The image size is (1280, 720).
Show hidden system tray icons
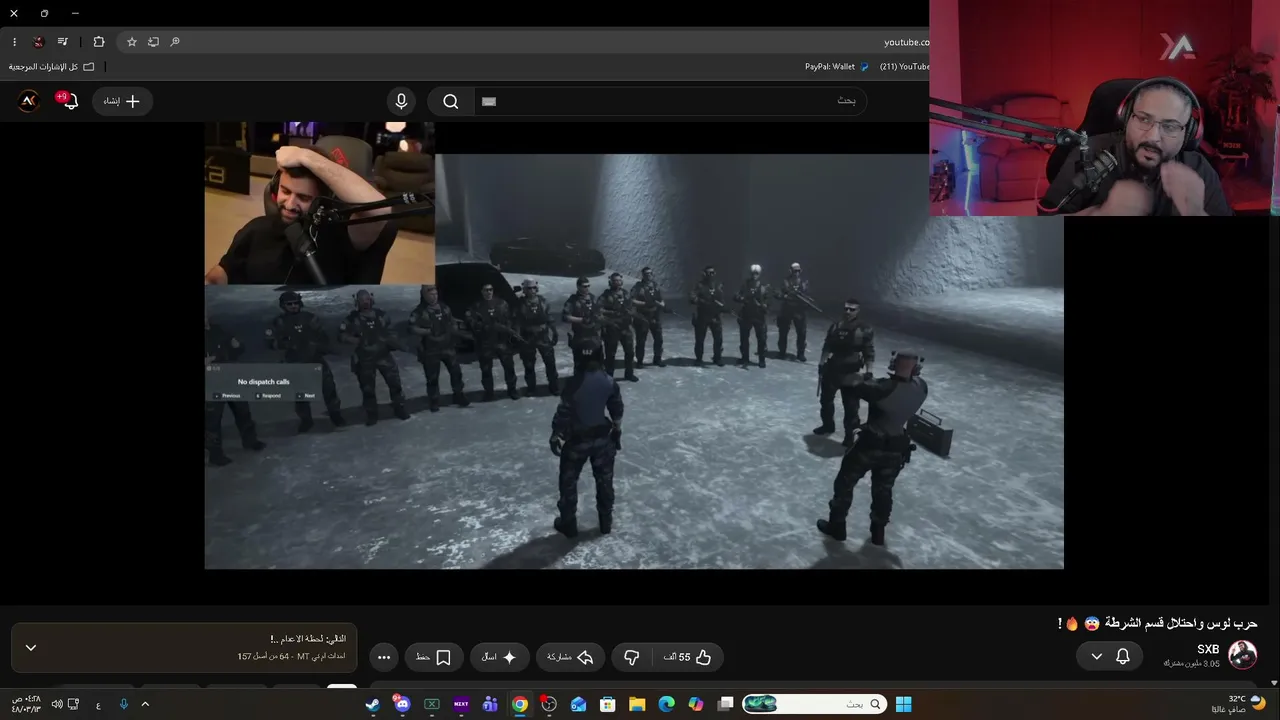point(145,704)
